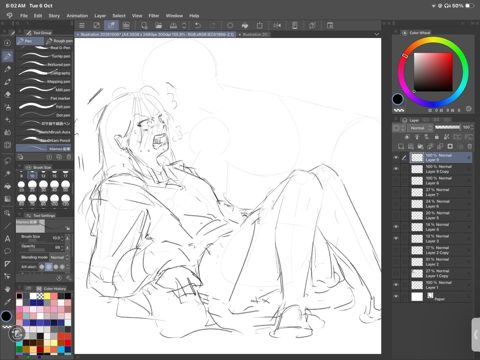The height and width of the screenshot is (360, 480).
Task: Select the Real G-Pen sub tool
Action: coord(45,48)
